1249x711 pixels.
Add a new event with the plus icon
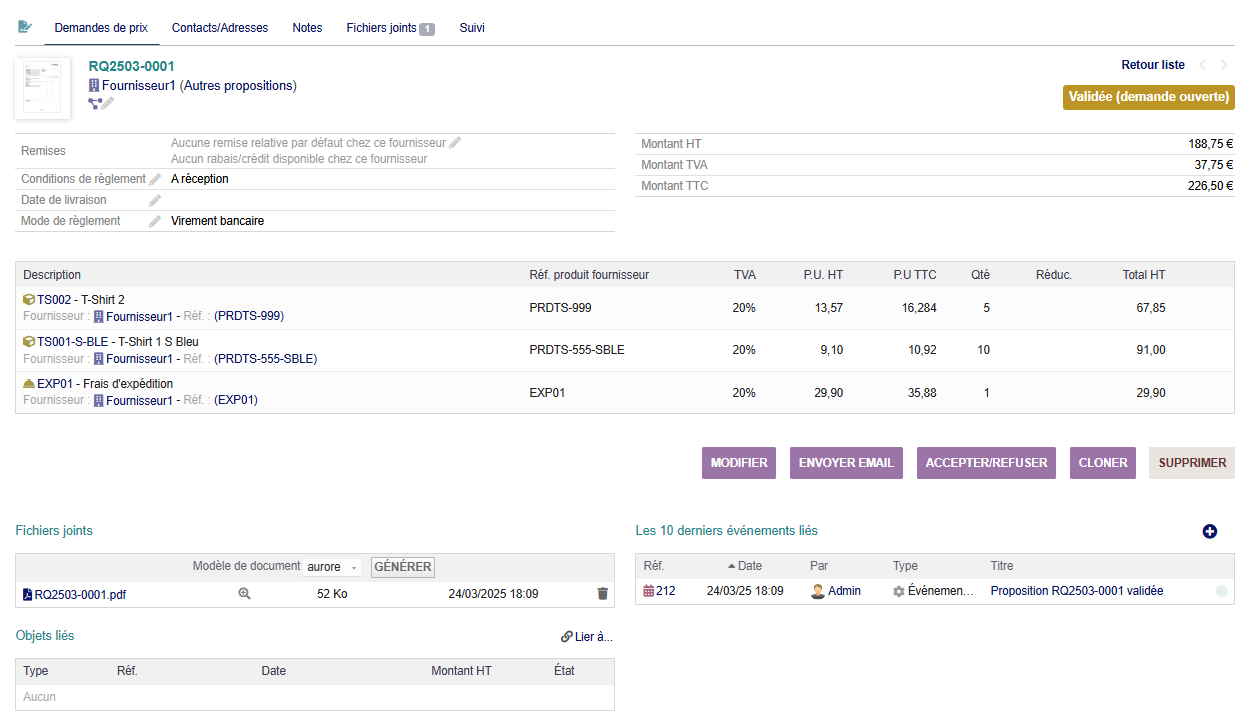click(1209, 532)
